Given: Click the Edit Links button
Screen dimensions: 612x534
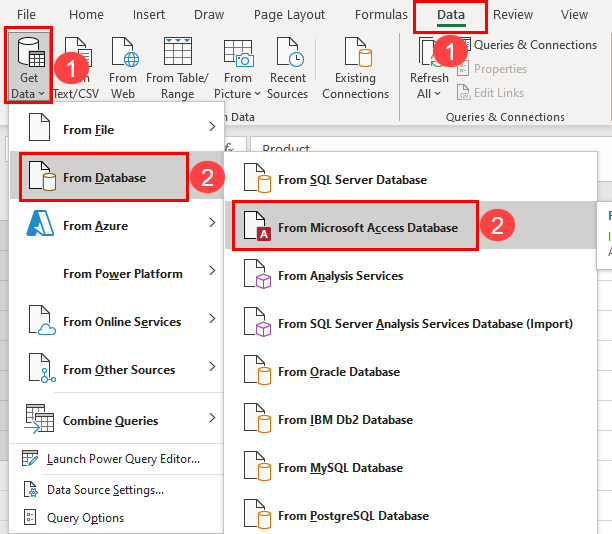Looking at the screenshot, I should click(491, 93).
